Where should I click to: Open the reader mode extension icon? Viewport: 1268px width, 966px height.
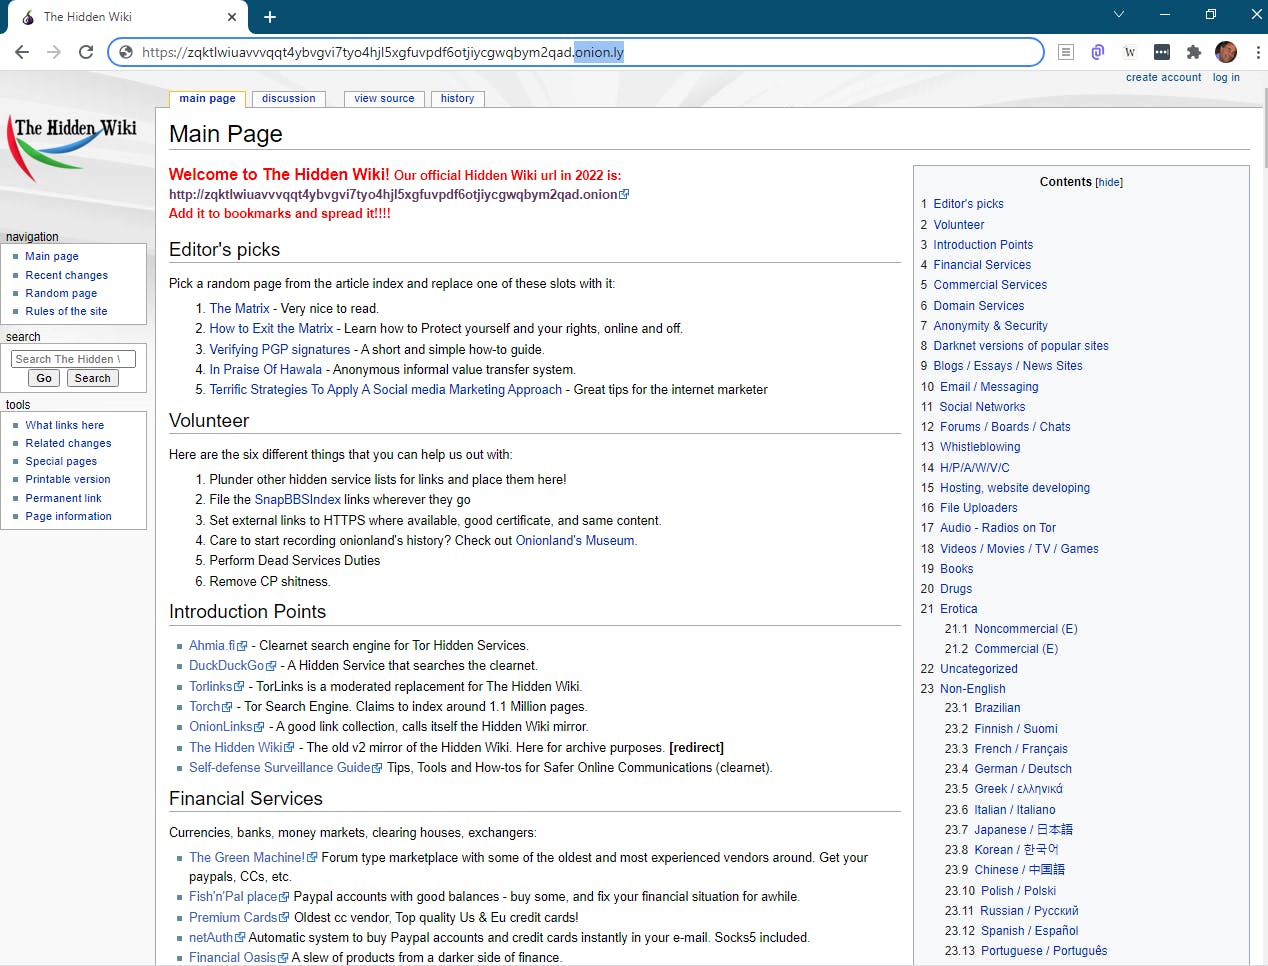pyautogui.click(x=1066, y=52)
